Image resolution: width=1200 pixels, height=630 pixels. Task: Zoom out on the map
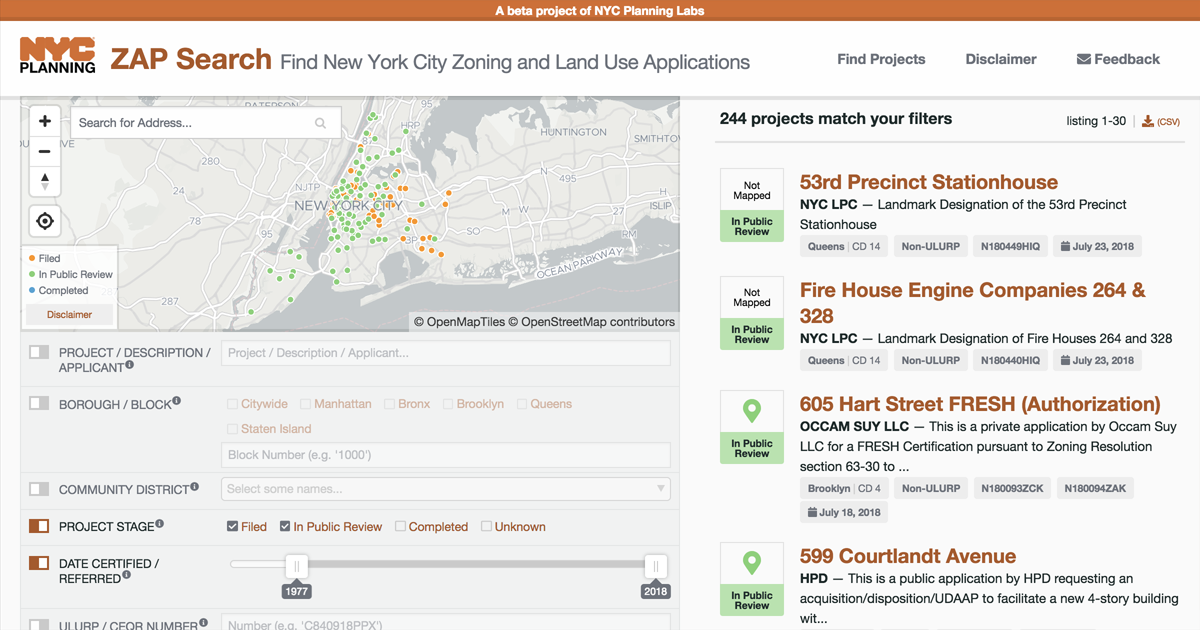(45, 152)
